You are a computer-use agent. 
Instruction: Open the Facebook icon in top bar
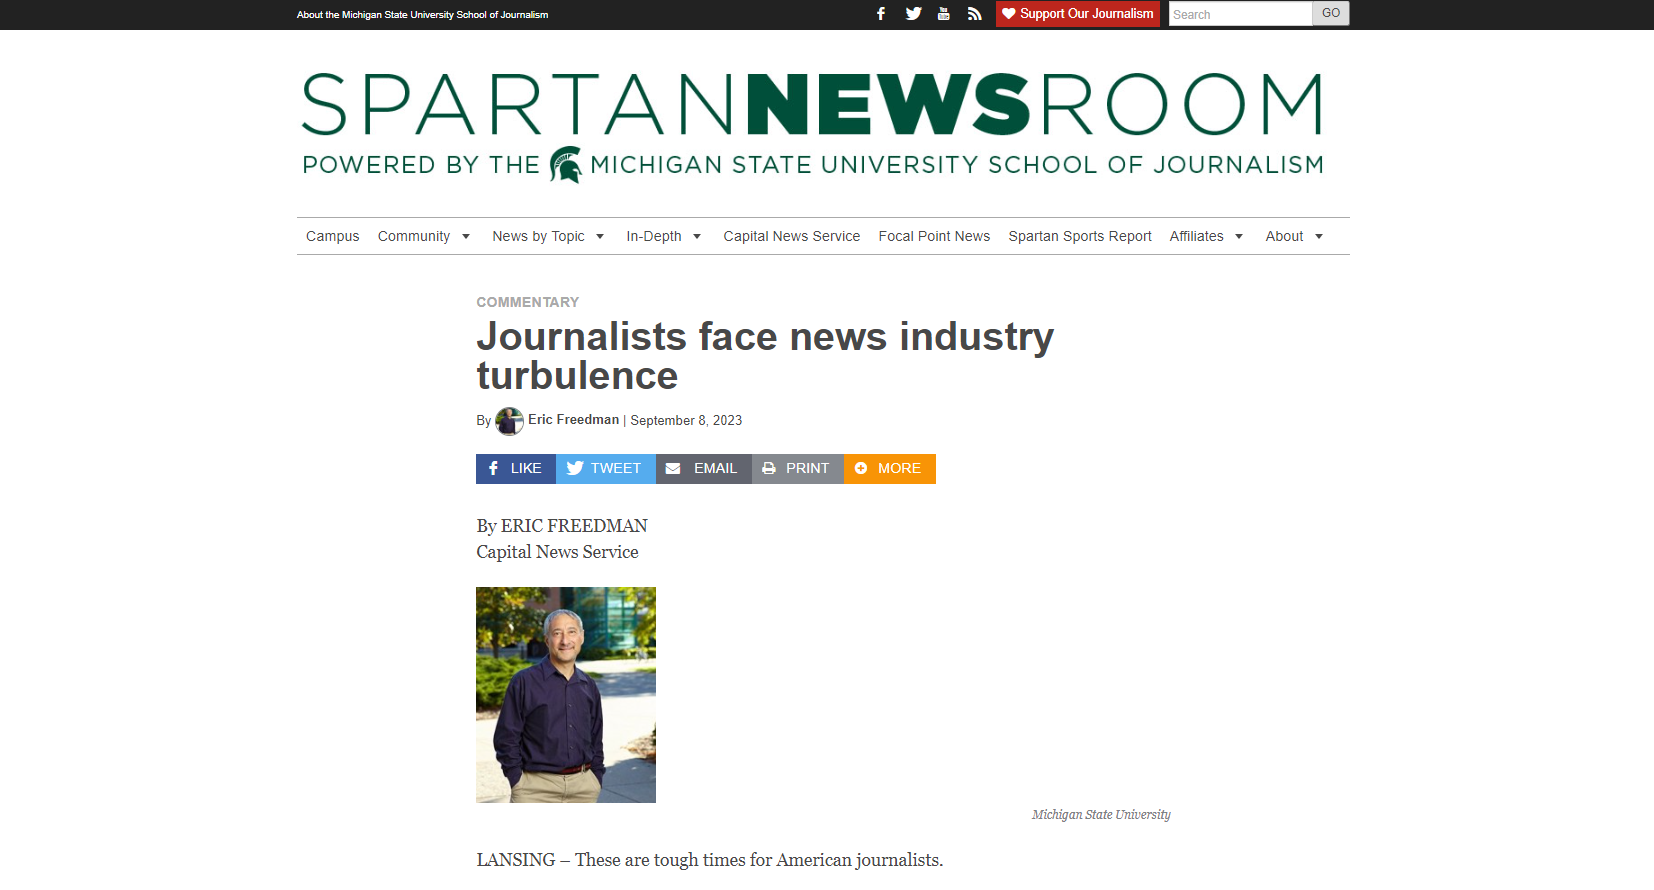click(881, 14)
